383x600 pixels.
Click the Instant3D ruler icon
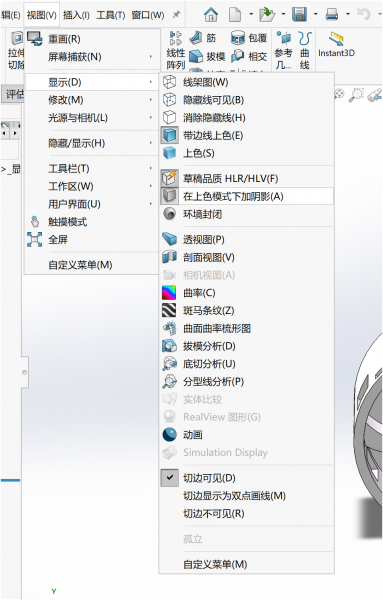[336, 38]
